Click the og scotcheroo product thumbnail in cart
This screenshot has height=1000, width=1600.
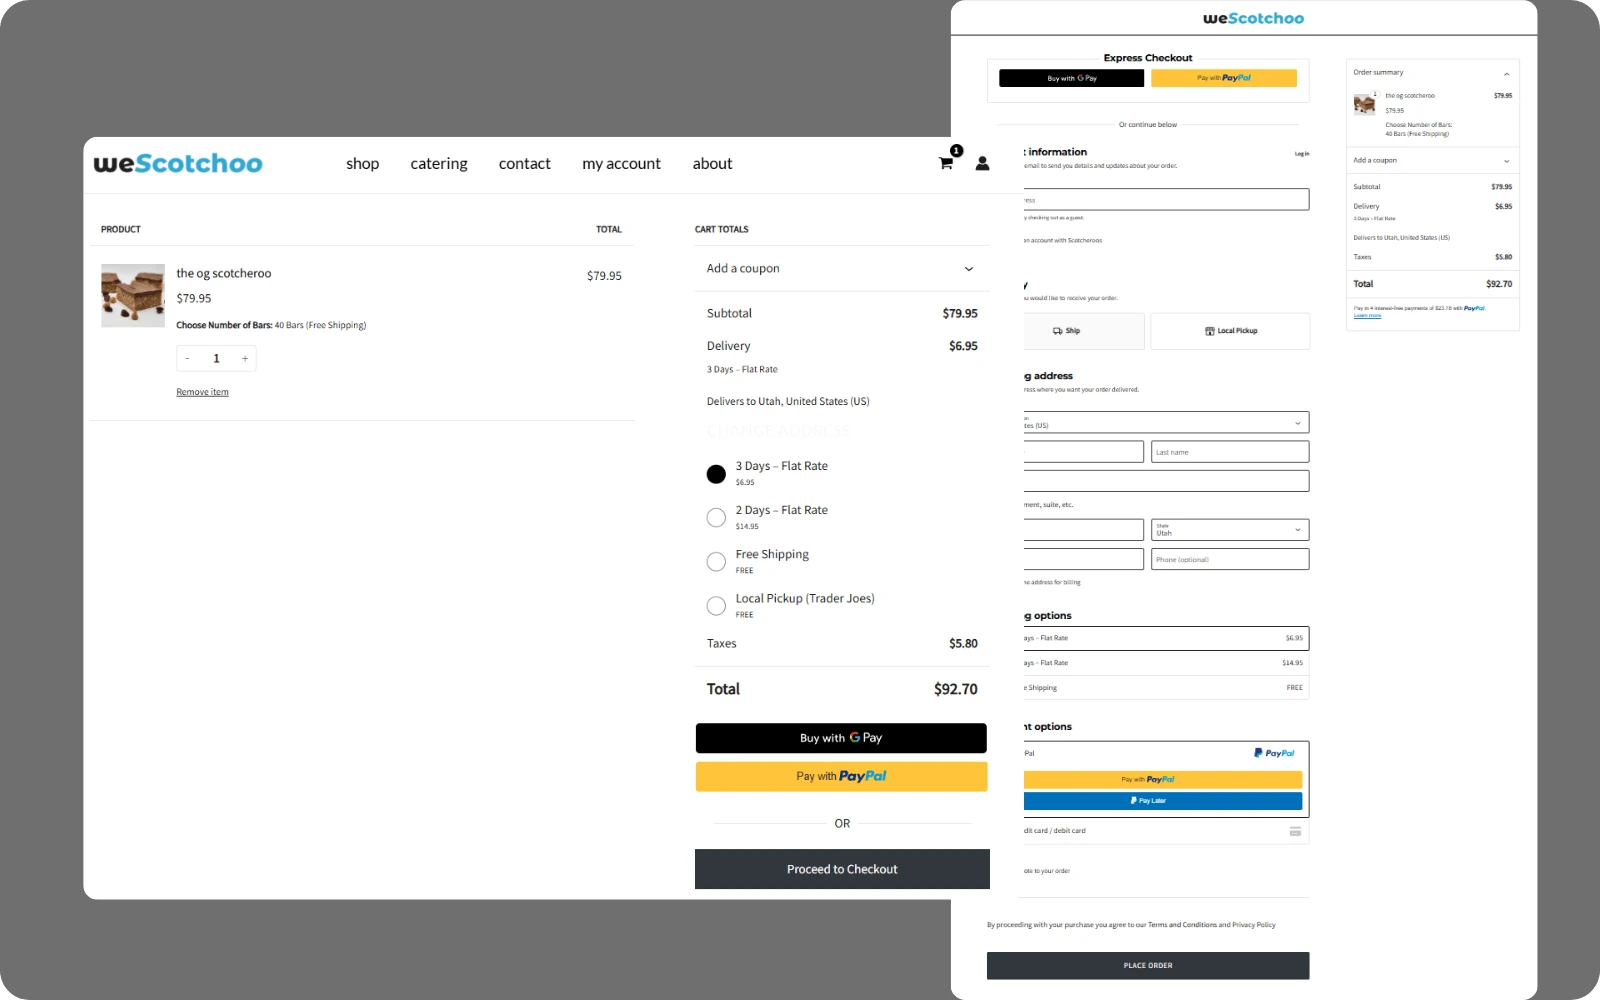pyautogui.click(x=133, y=296)
